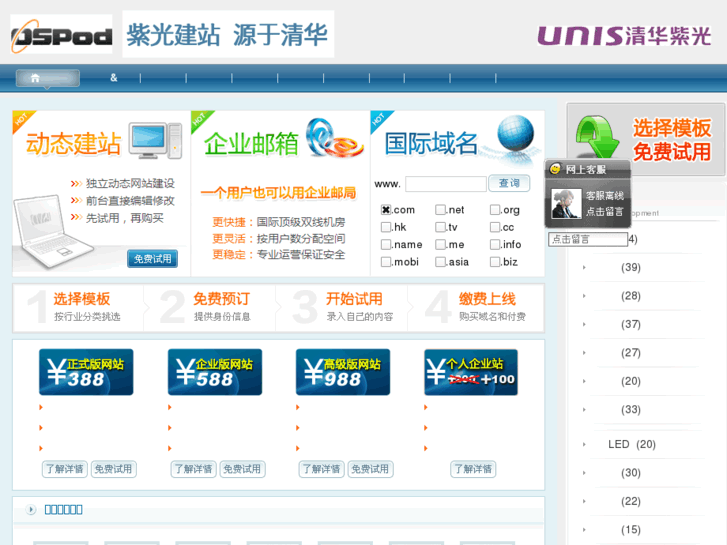
Task: Check the .asia domain checkbox
Action: click(440, 262)
